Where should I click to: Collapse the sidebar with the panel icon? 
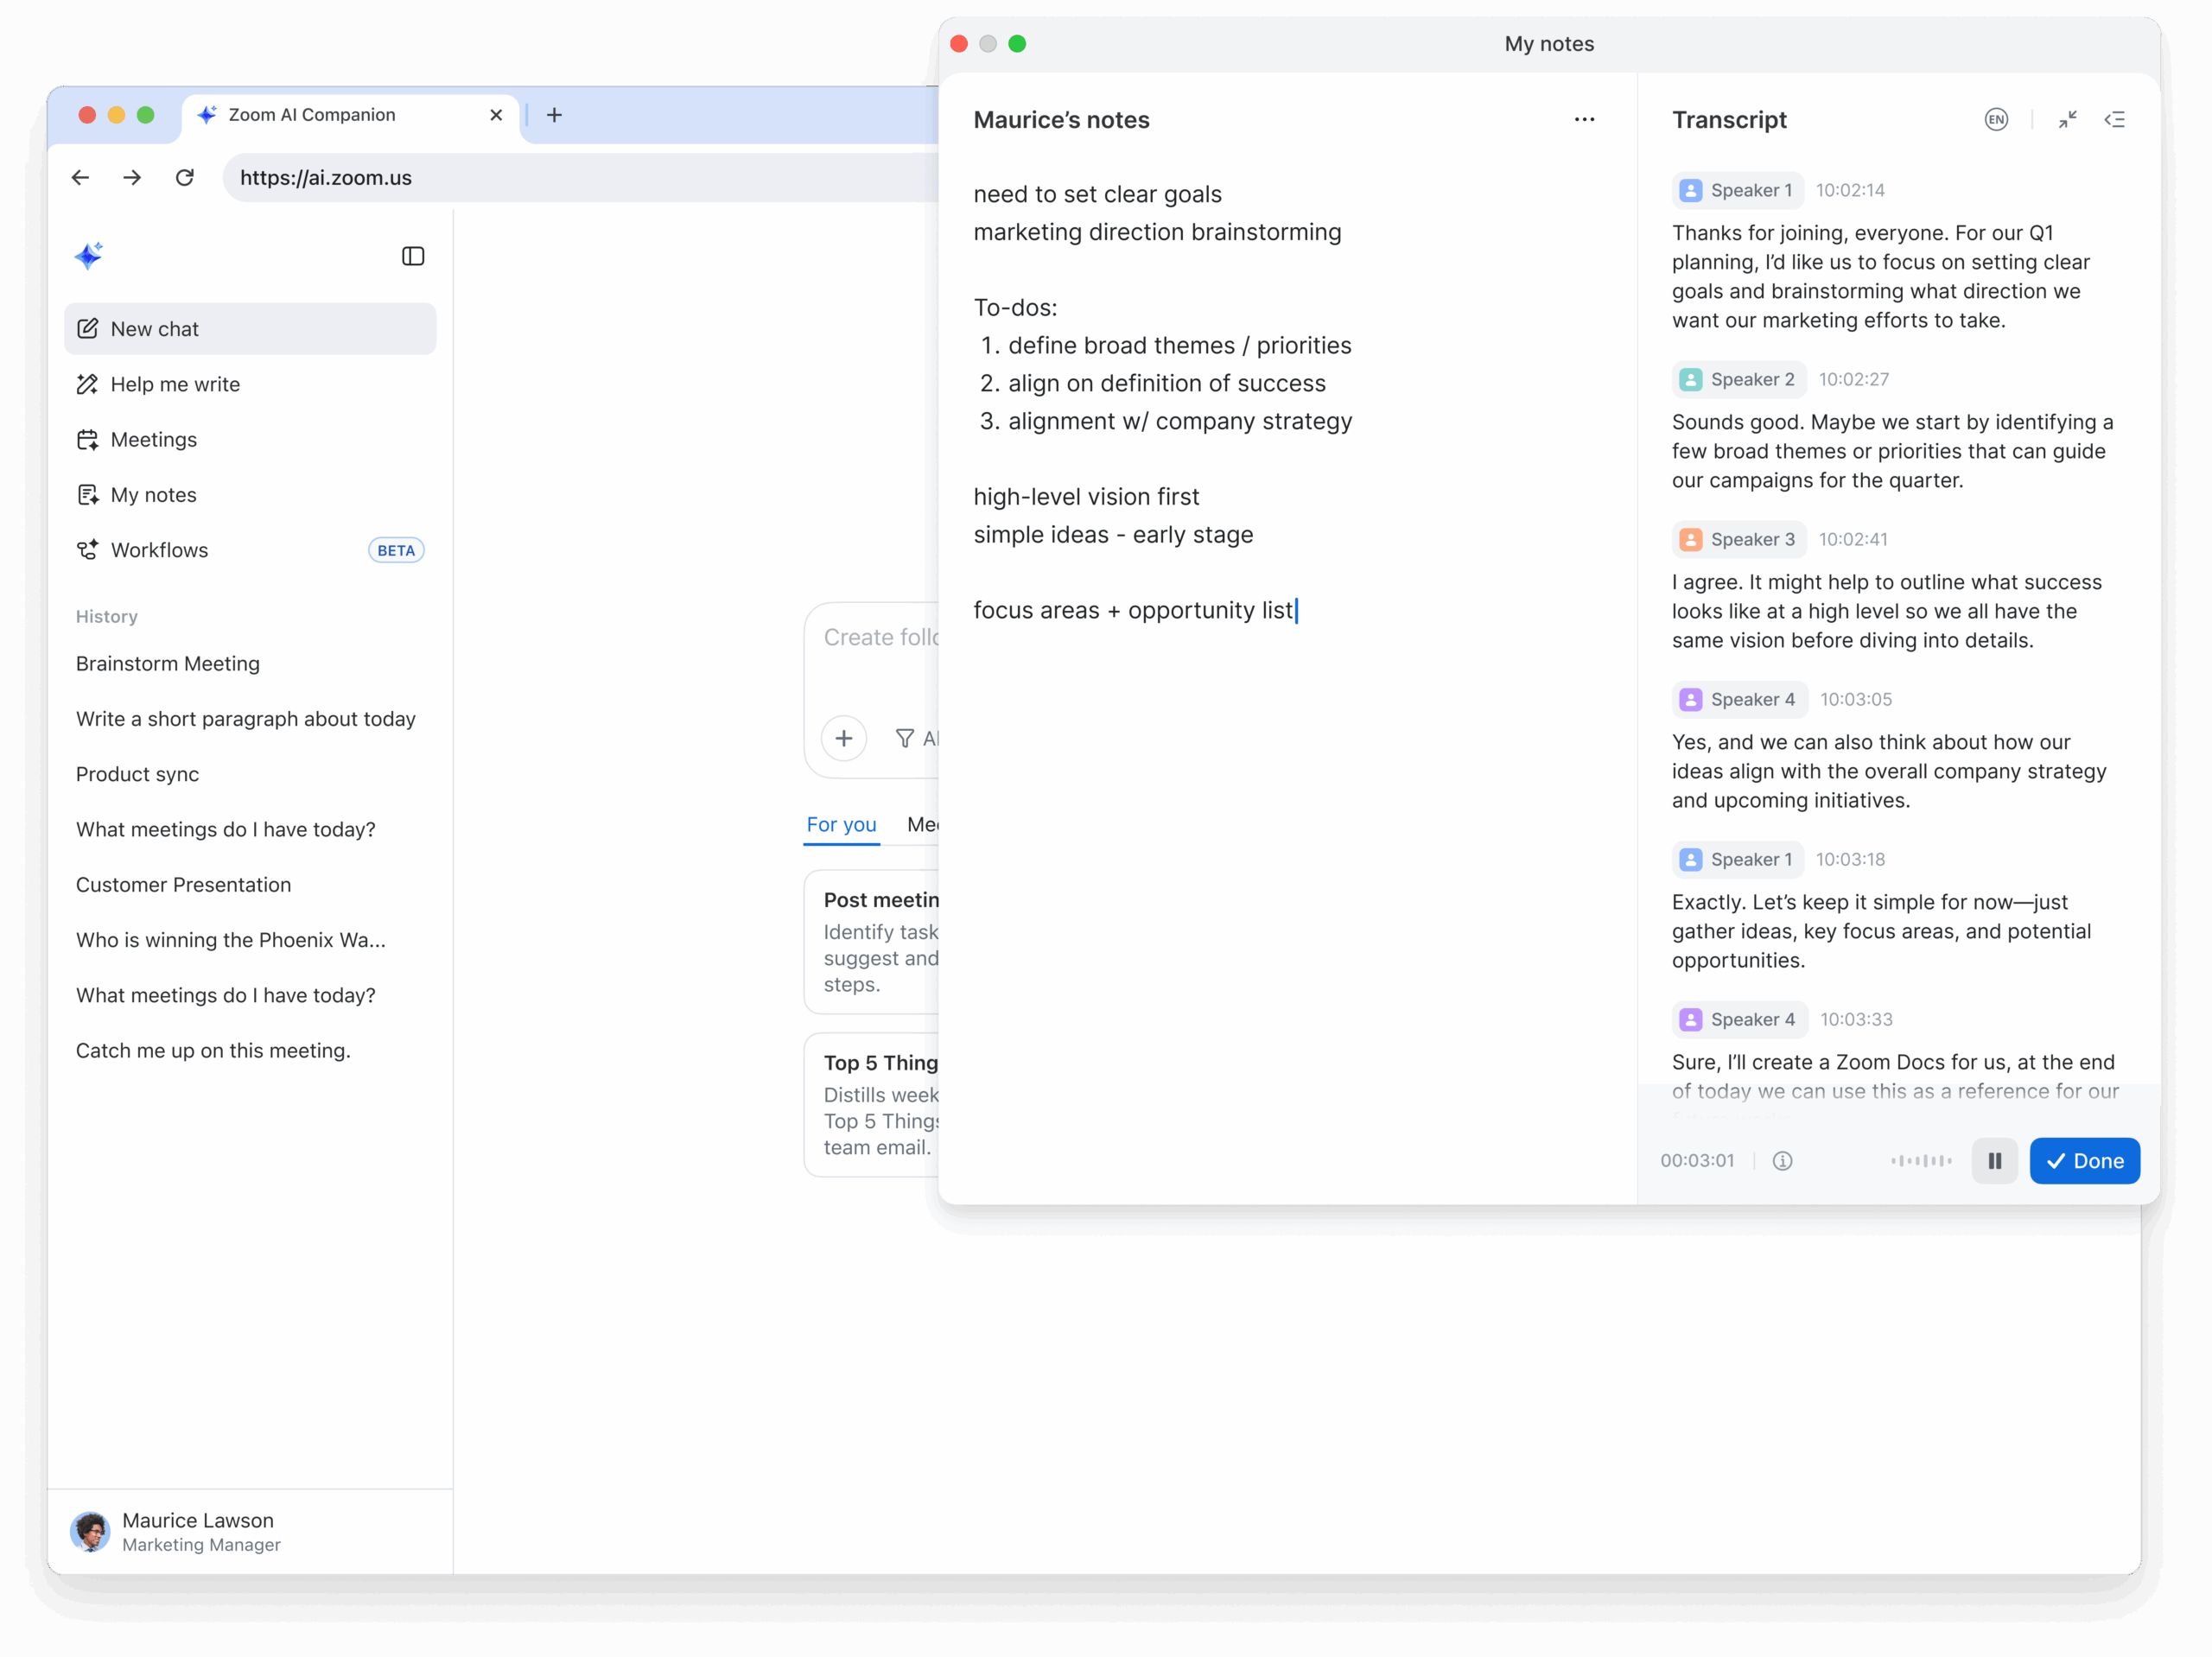pos(413,256)
